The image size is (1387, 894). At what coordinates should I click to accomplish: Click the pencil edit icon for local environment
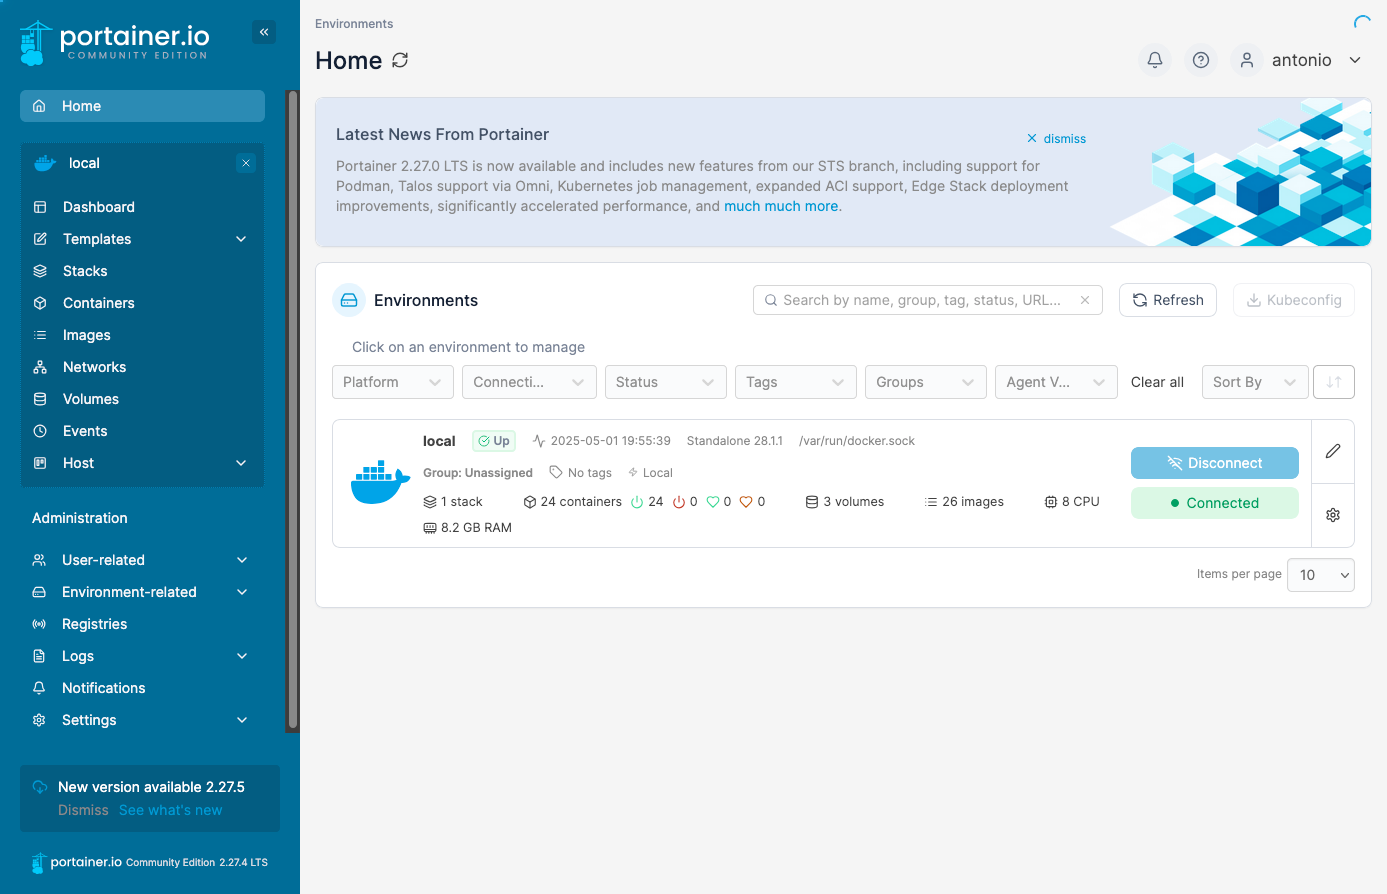coord(1333,451)
